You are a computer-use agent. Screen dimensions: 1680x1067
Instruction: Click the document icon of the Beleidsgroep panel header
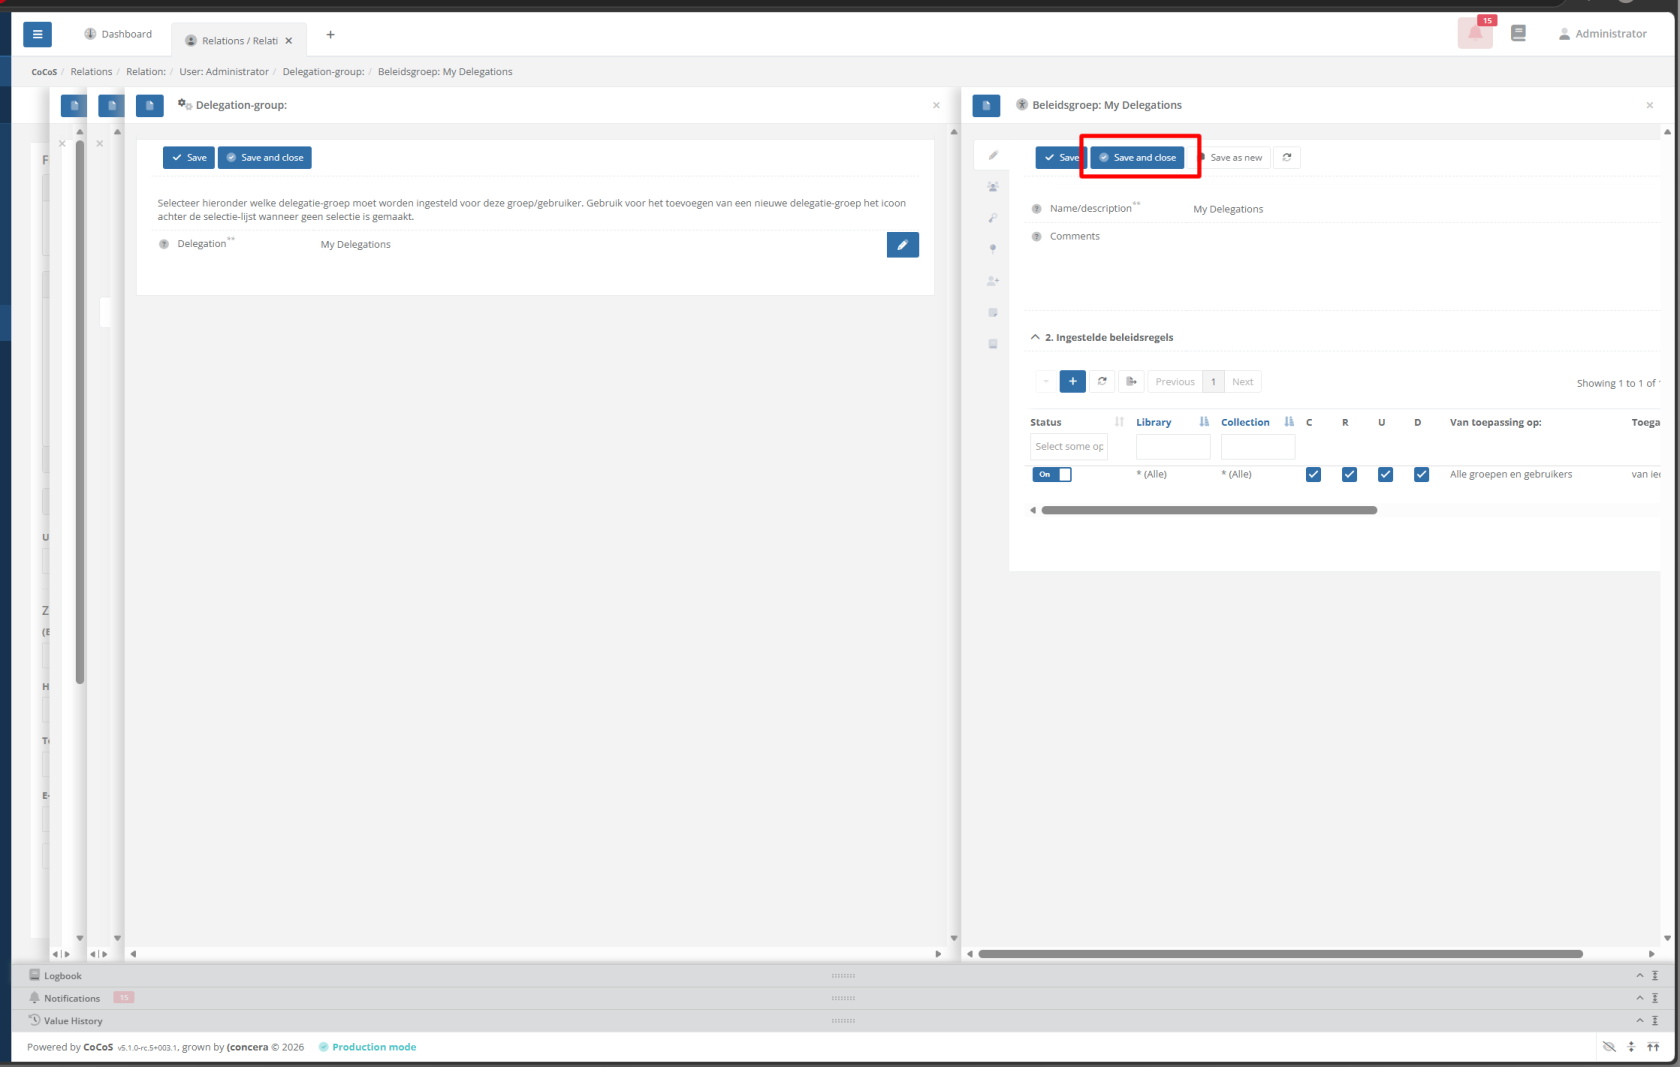pos(986,105)
